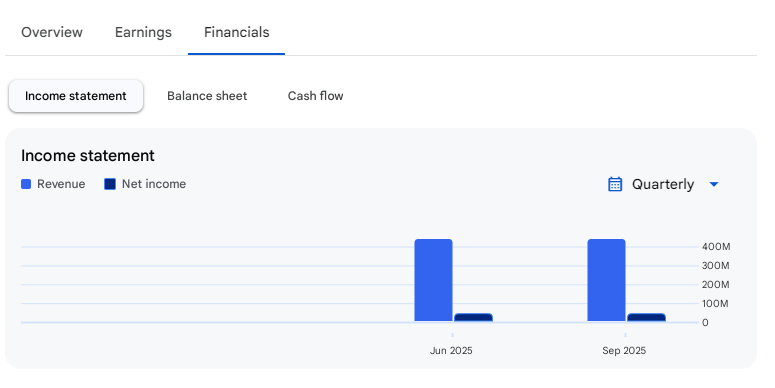The height and width of the screenshot is (388, 775).
Task: Select the Sep 2025 net income bar
Action: (646, 317)
